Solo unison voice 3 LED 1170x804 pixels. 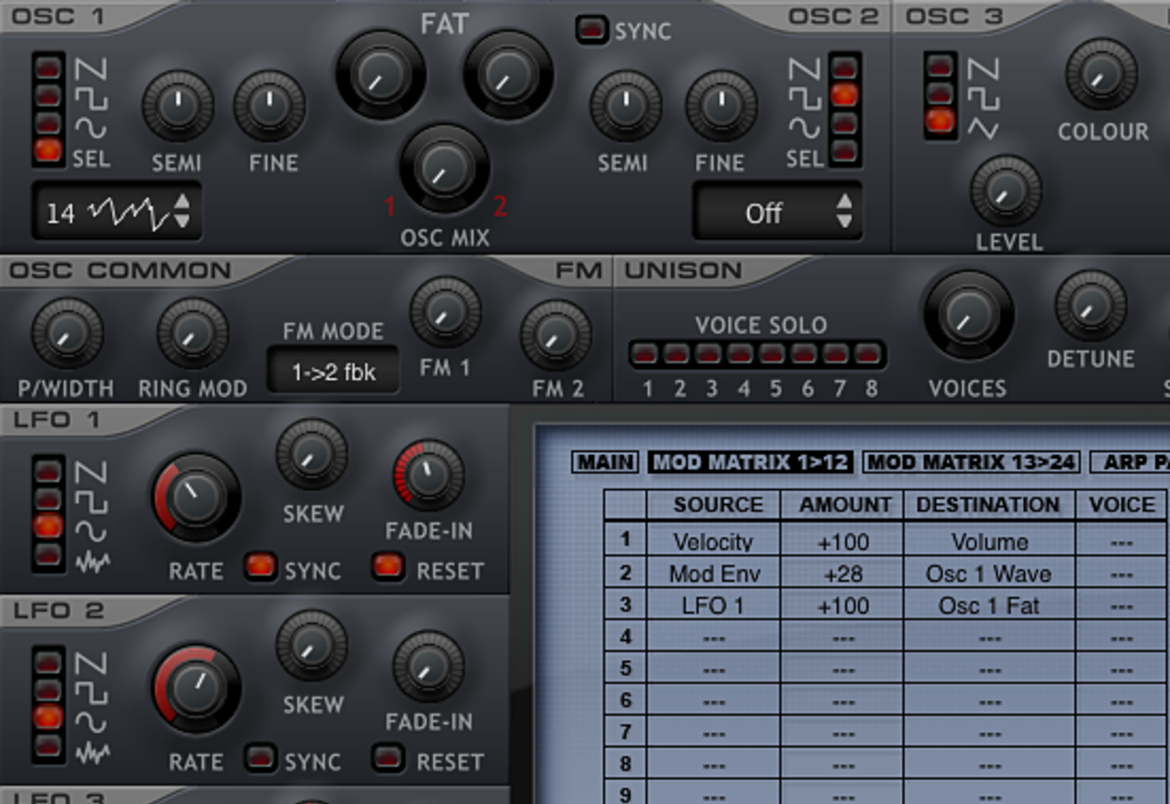coord(710,354)
